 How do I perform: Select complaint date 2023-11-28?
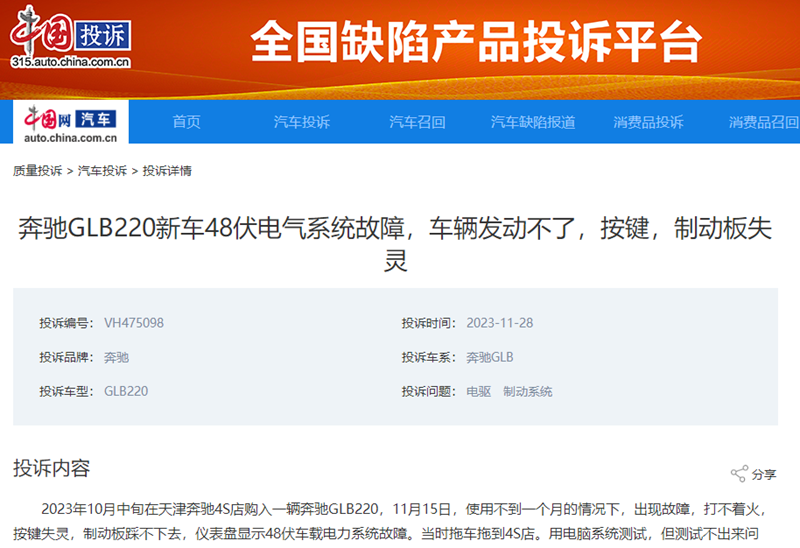[x=499, y=323]
